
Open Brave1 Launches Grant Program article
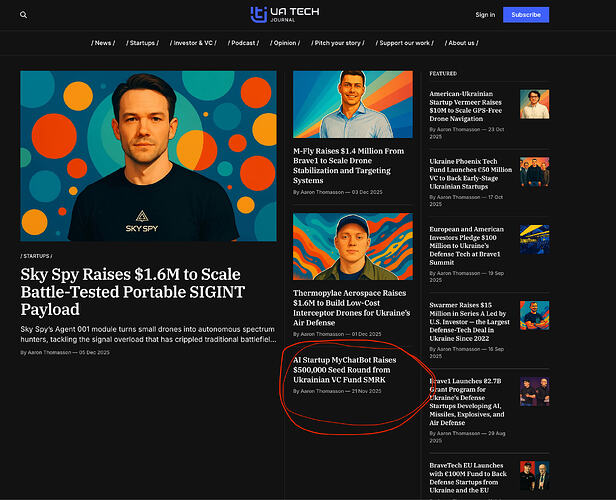pos(467,401)
